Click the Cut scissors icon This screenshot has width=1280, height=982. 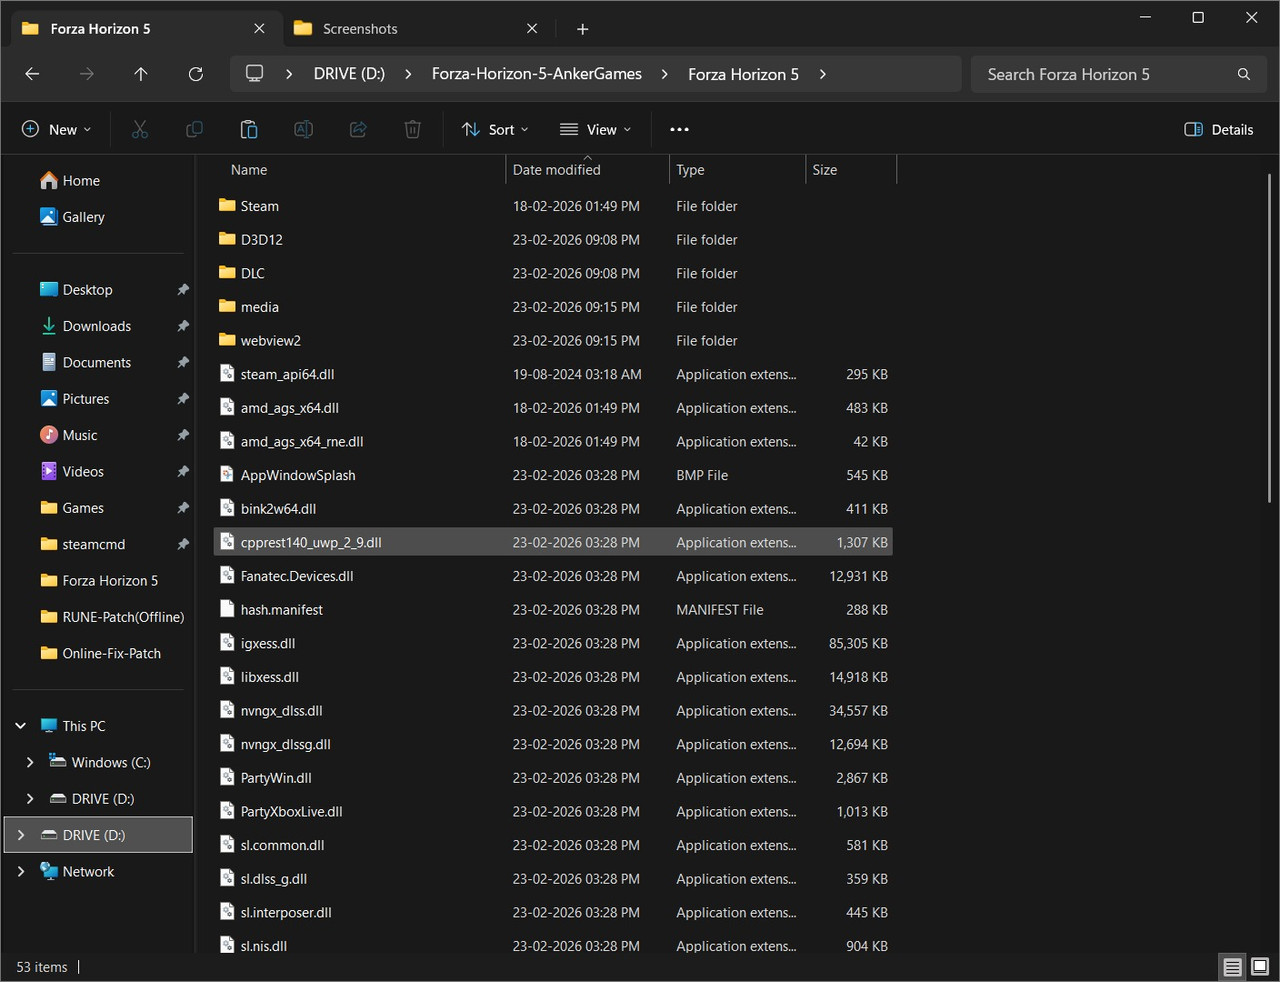pos(140,129)
